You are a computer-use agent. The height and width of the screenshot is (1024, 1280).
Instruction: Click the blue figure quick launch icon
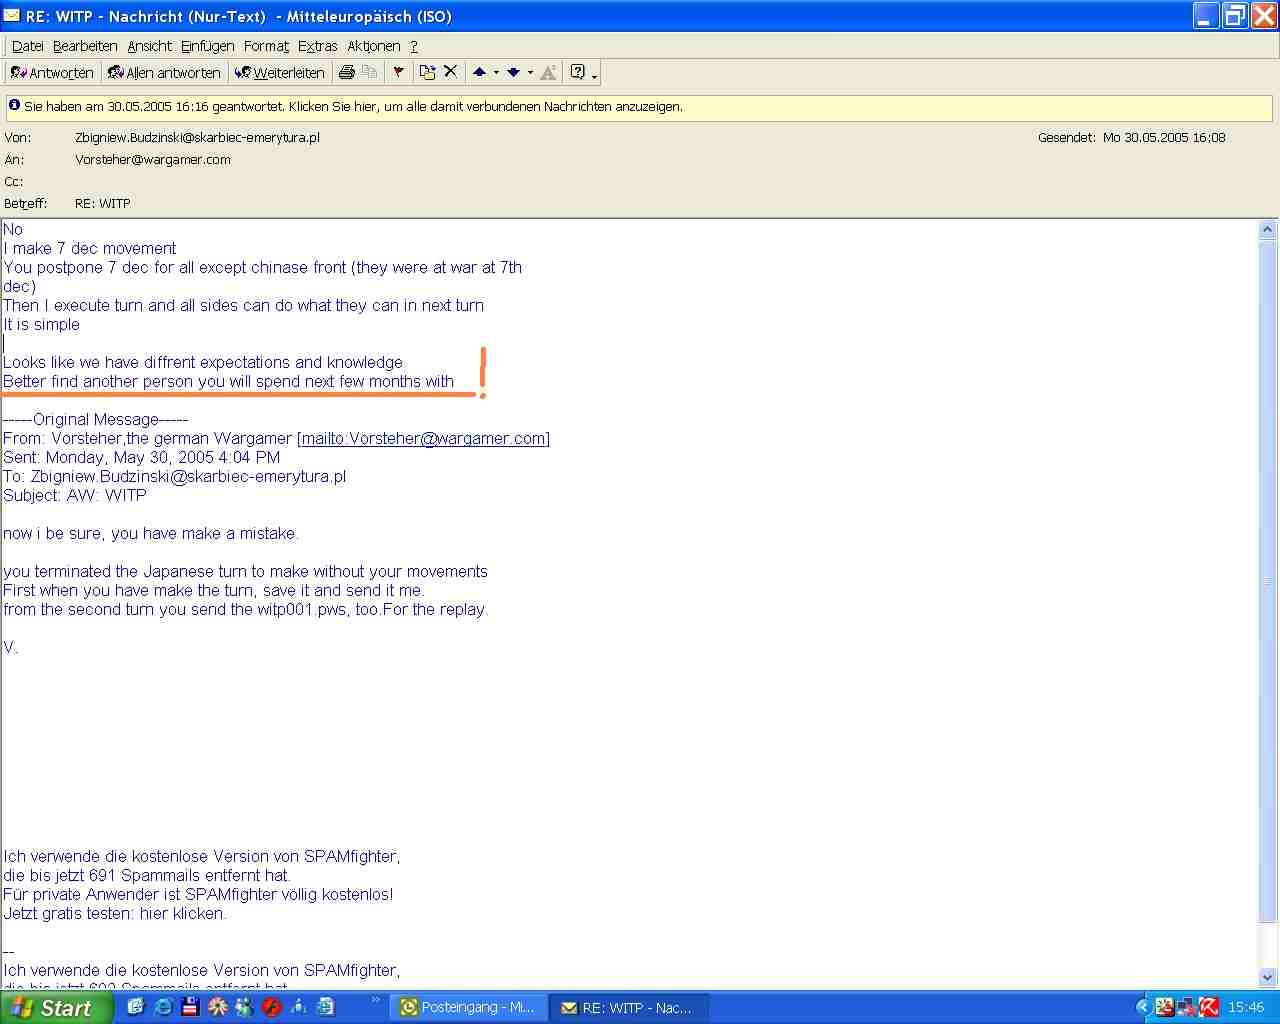point(298,1007)
